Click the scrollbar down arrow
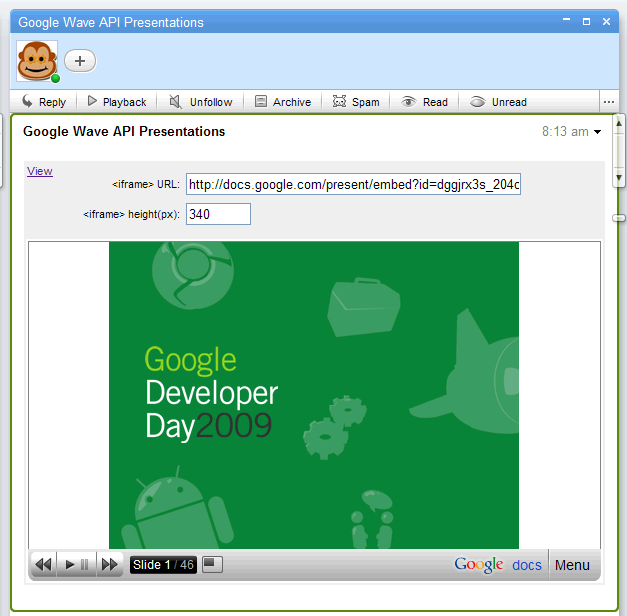The image size is (627, 616). (619, 177)
